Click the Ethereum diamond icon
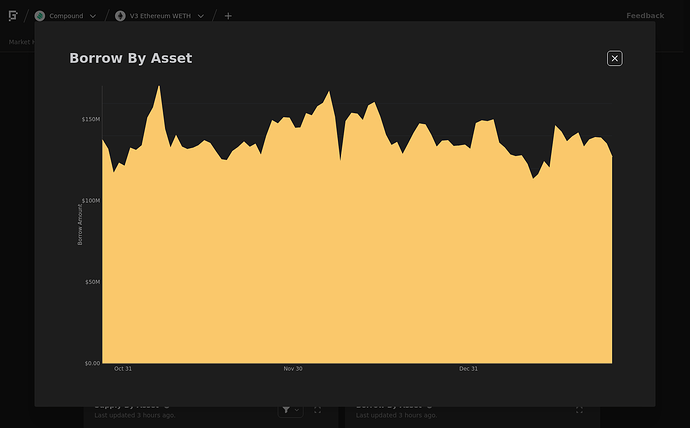This screenshot has width=690, height=428. tap(120, 16)
